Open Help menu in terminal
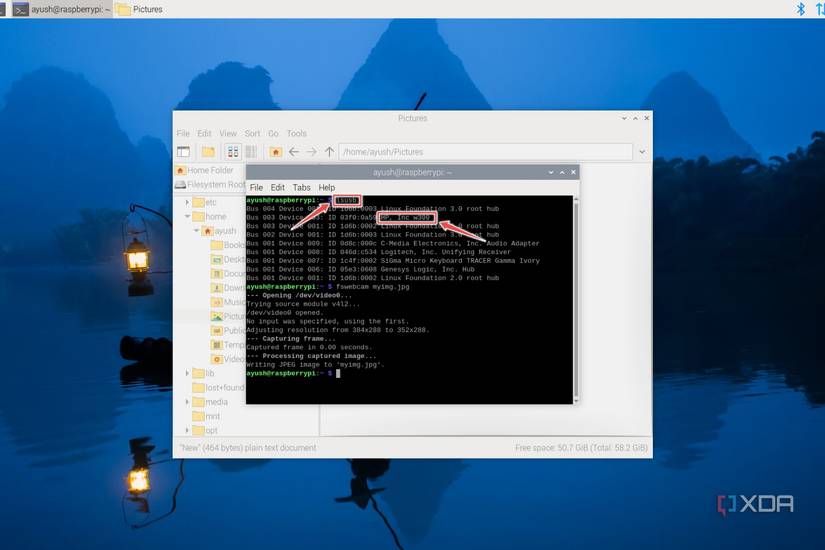 click(x=326, y=187)
